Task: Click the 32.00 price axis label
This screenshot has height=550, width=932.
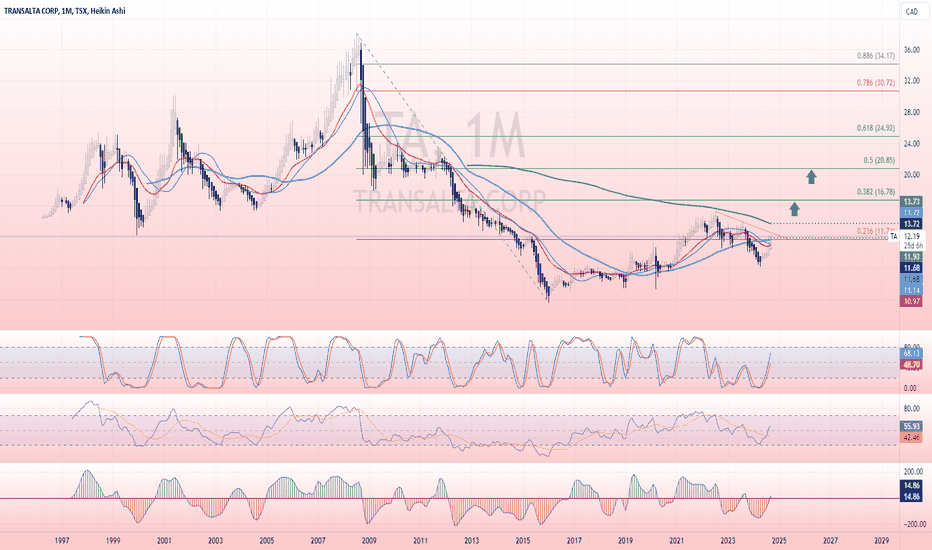Action: click(912, 81)
